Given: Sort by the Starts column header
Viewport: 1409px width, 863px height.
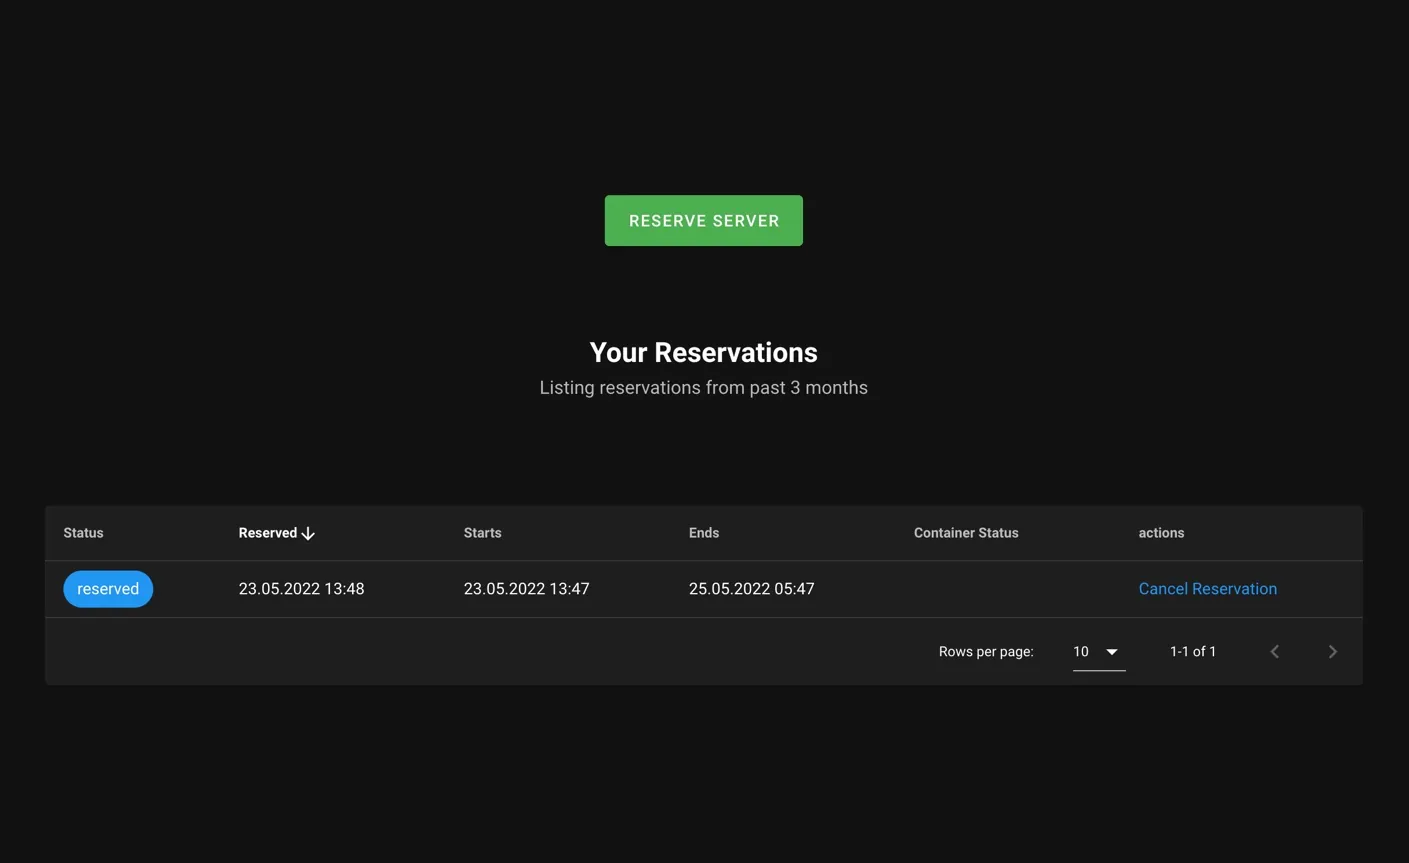Looking at the screenshot, I should (x=482, y=533).
